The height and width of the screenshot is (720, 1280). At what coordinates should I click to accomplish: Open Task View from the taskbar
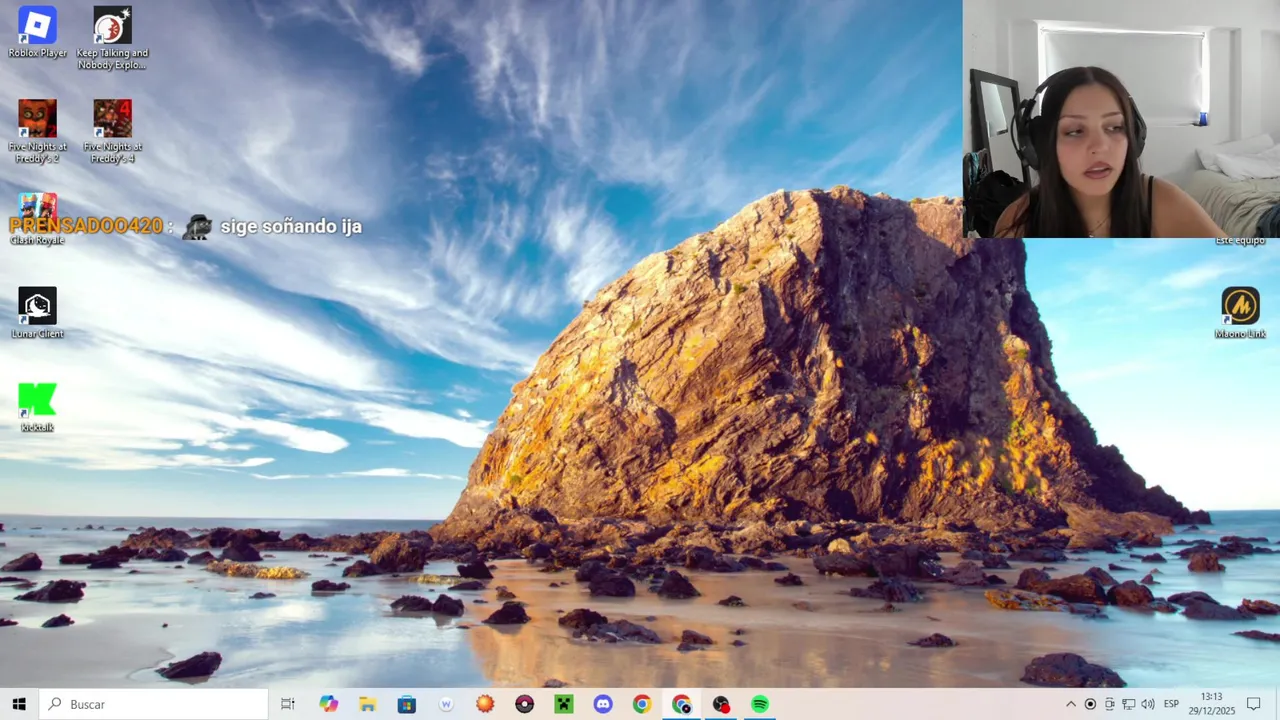pyautogui.click(x=288, y=704)
